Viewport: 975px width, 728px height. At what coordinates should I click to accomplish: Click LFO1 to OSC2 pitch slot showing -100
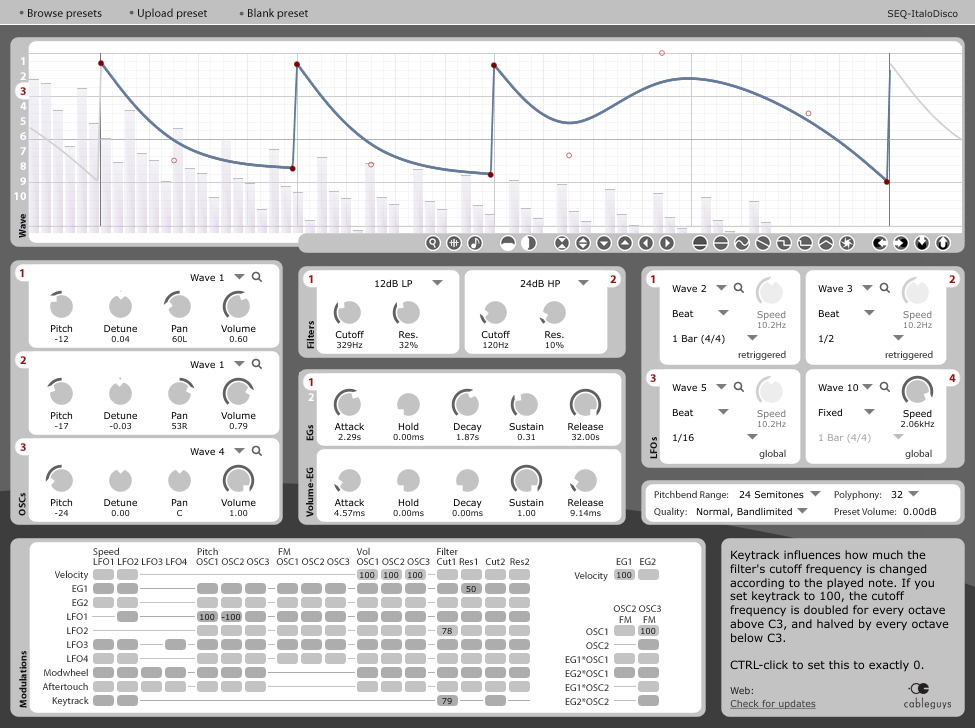[231, 617]
